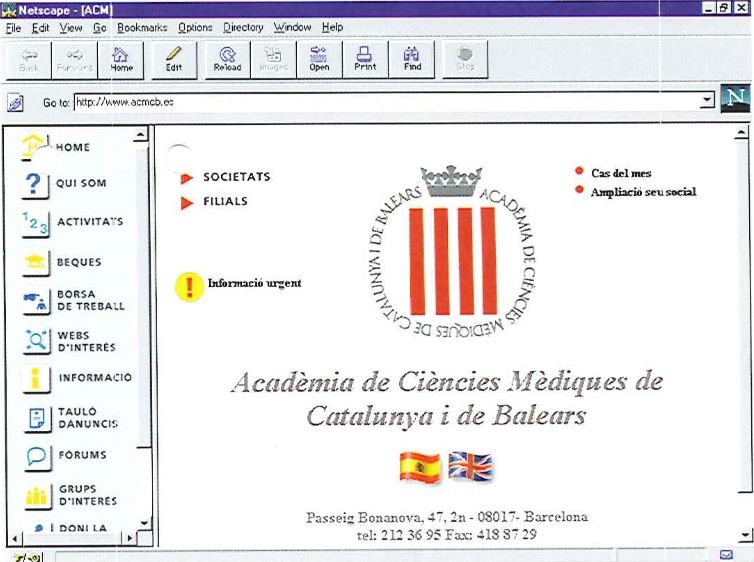Open the Options menu
This screenshot has width=754, height=562.
coord(195,27)
